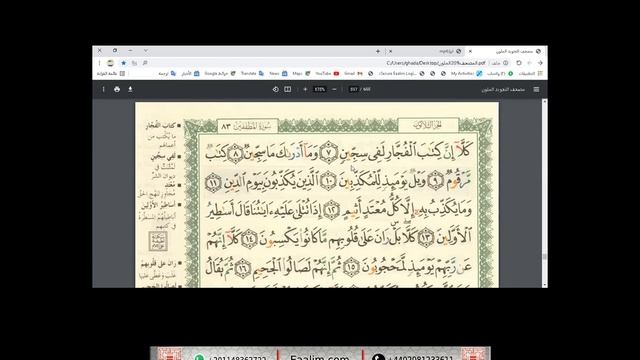This screenshot has width=640, height=360.
Task: Open the reading list قائمة القراءة
Action: point(111,73)
